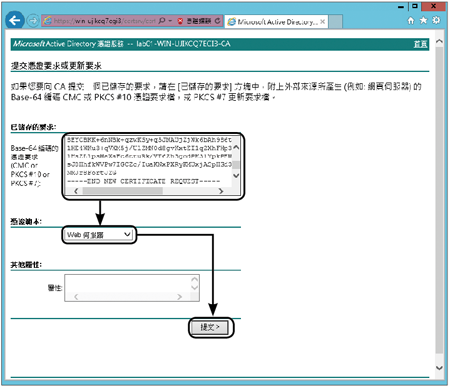The height and width of the screenshot is (388, 450).
Task: Click the URL text in address bar
Action: click(x=104, y=21)
